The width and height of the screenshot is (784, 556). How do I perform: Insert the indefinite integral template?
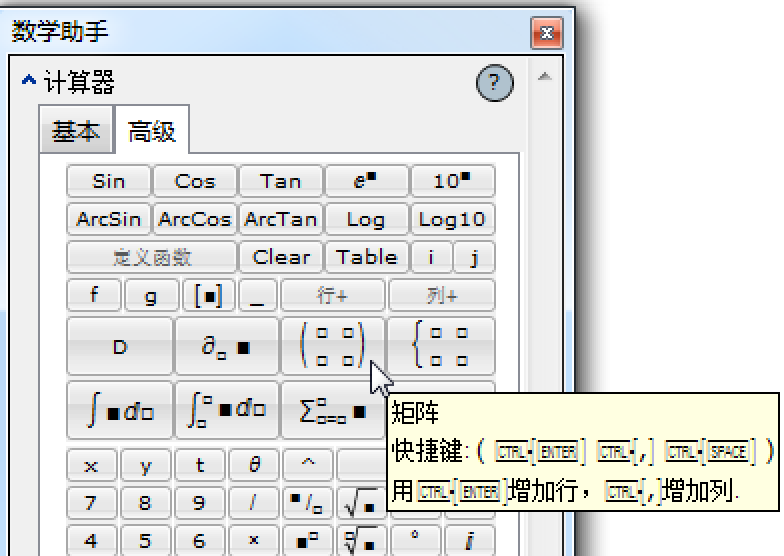coord(120,411)
